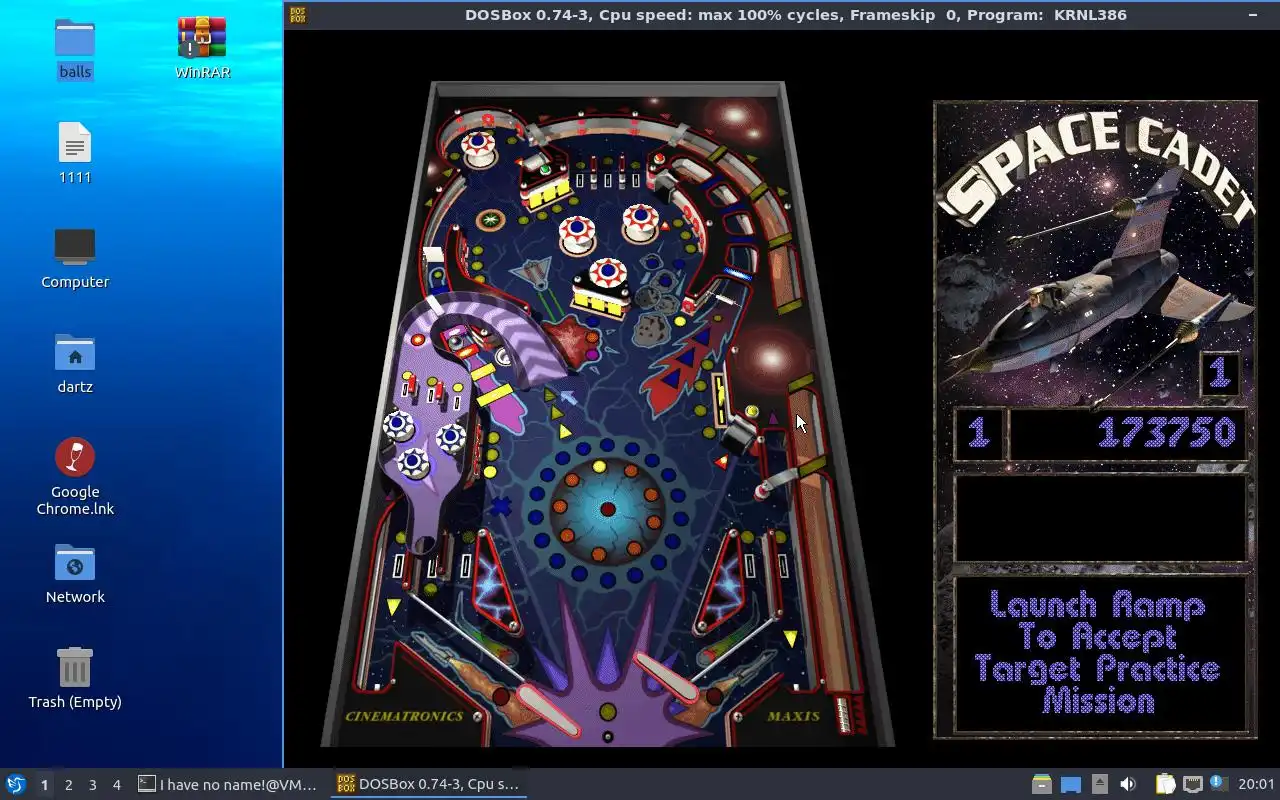The height and width of the screenshot is (800, 1280).
Task: Click the clock showing 20:01
Action: [1256, 784]
